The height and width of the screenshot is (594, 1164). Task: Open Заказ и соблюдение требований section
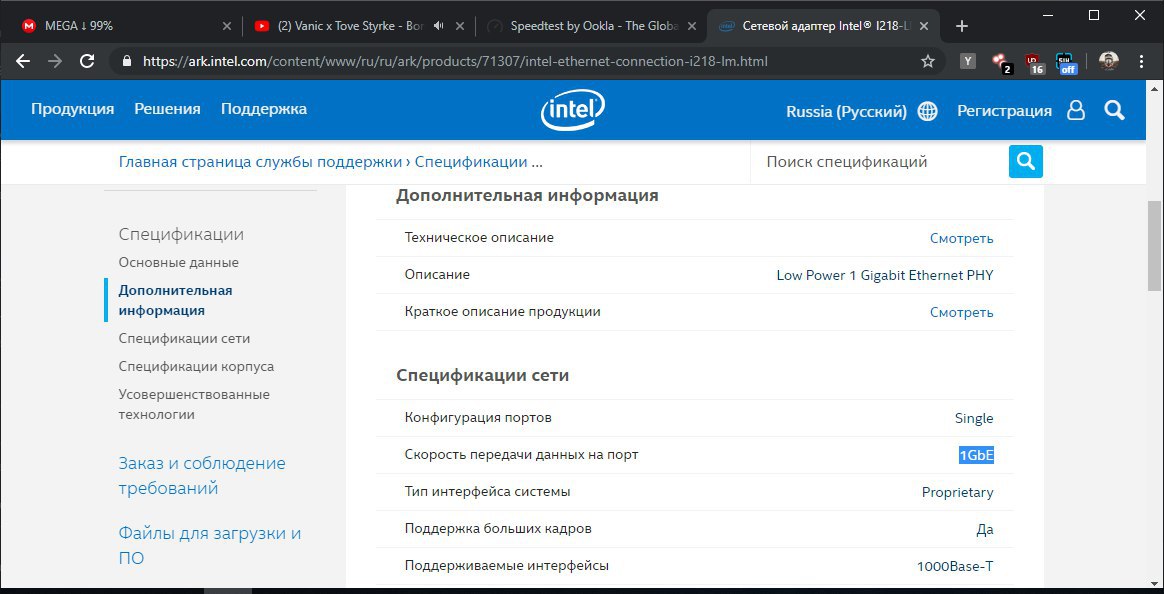click(202, 476)
